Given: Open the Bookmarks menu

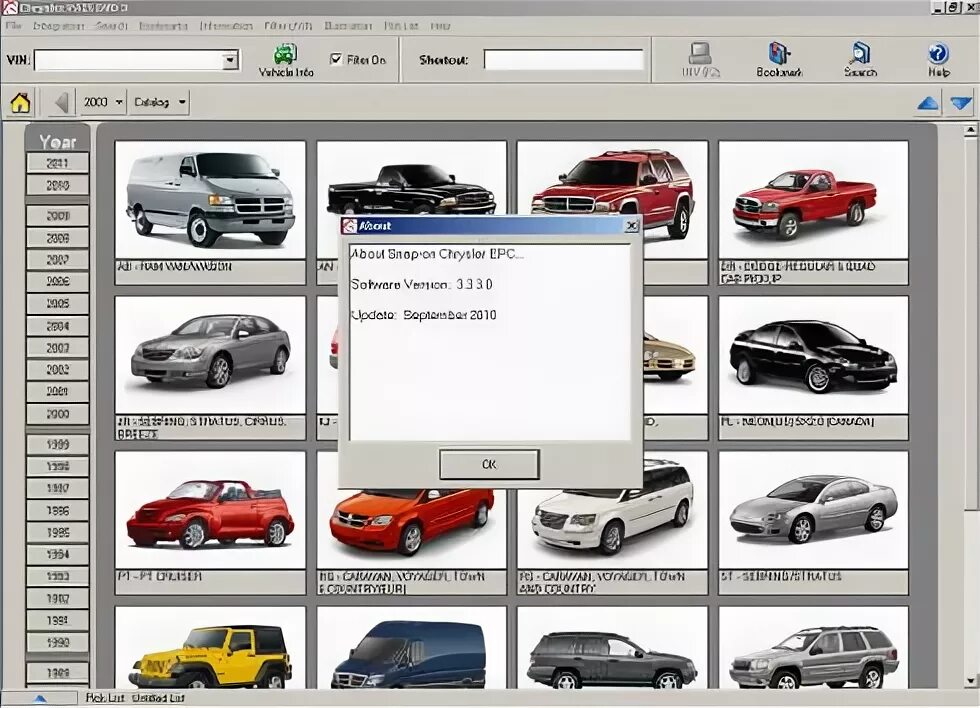Looking at the screenshot, I should tap(163, 26).
